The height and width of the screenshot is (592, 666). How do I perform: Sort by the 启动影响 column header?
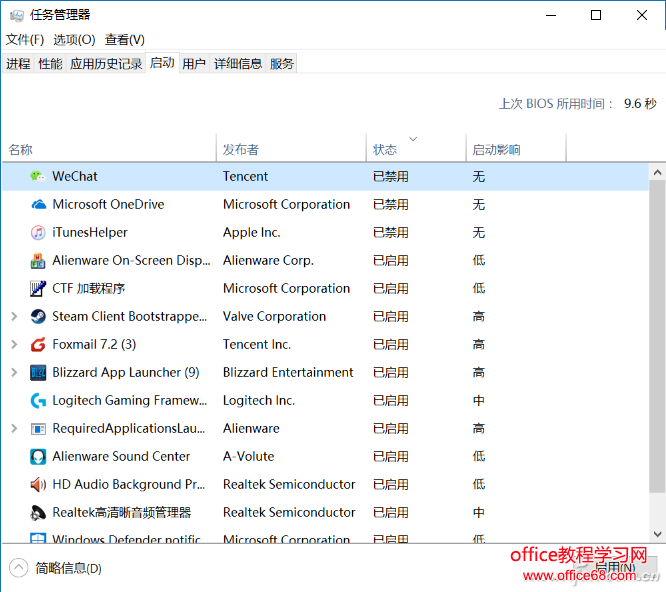pos(516,149)
